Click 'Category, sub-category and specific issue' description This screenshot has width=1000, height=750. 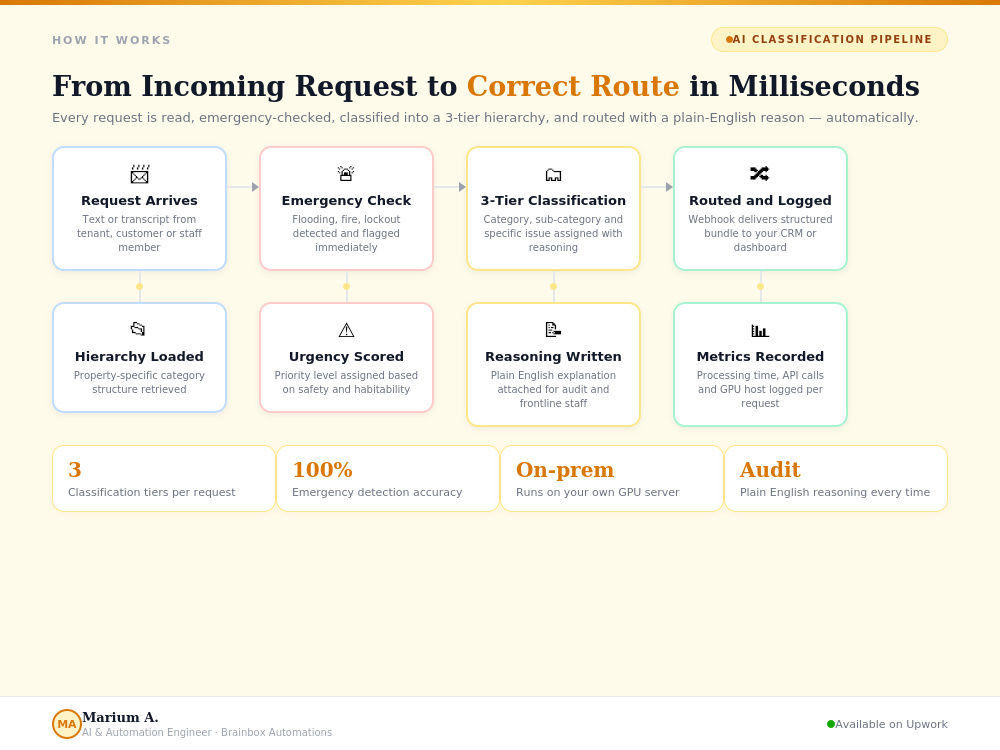(x=553, y=233)
